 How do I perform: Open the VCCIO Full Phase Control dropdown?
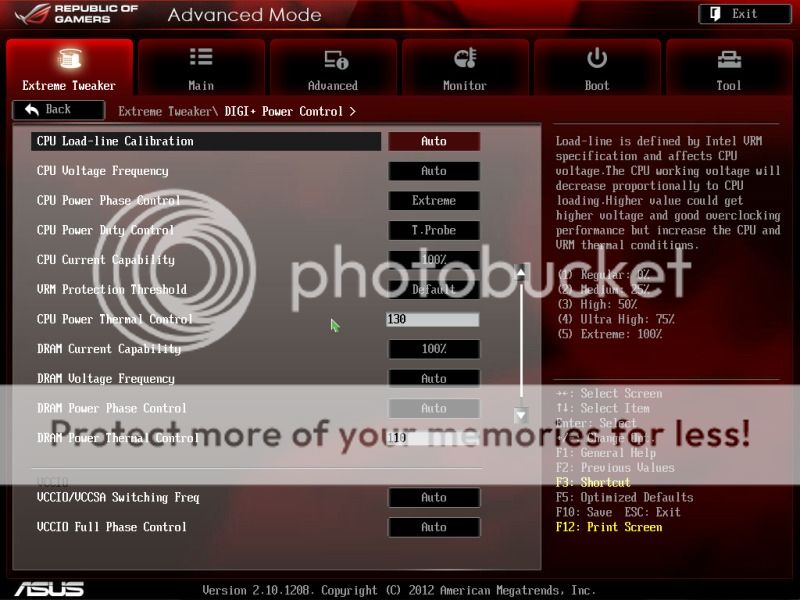(x=434, y=527)
